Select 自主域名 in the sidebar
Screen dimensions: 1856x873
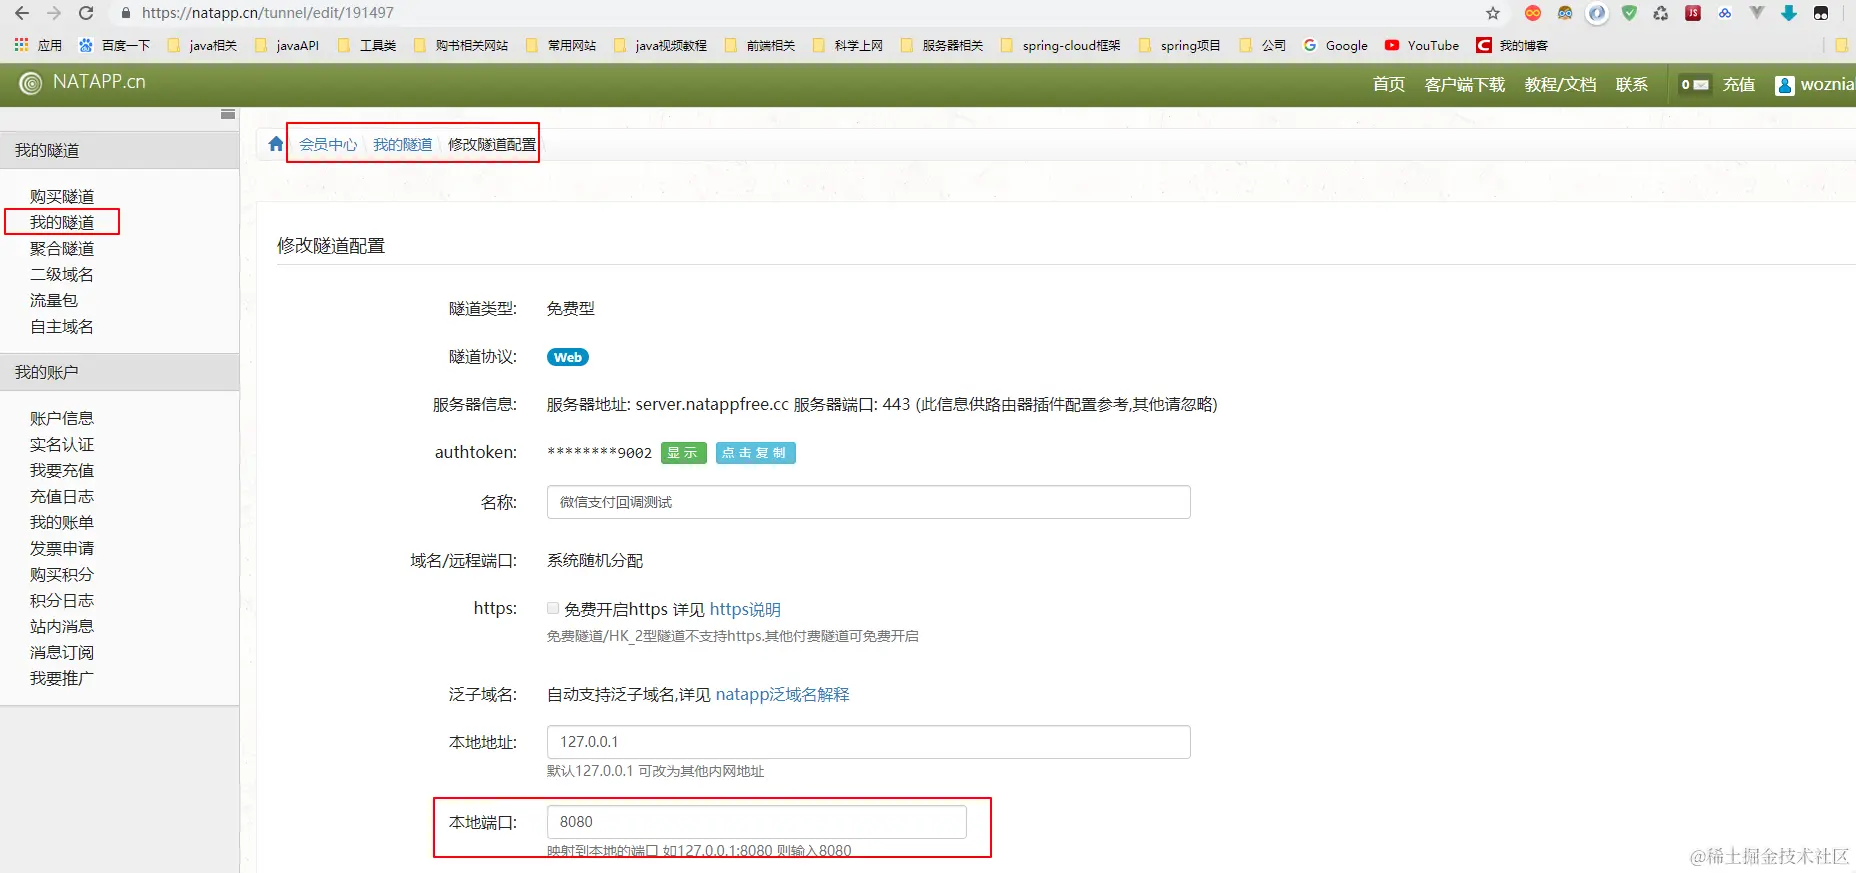pyautogui.click(x=62, y=326)
